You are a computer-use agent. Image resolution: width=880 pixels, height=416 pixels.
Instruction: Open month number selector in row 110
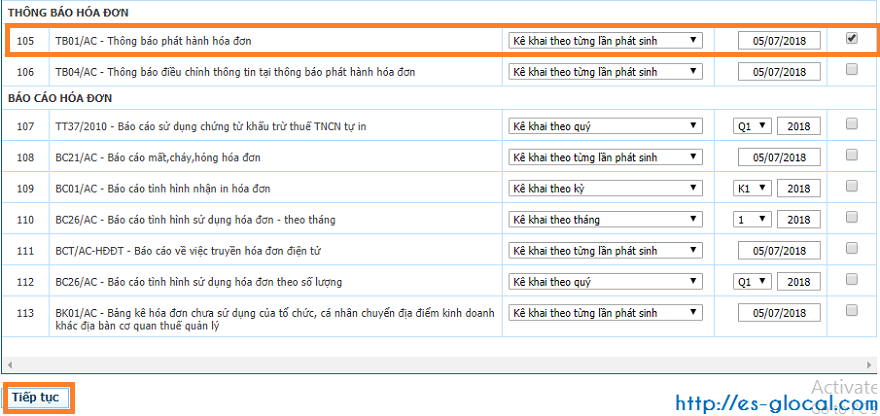coord(752,219)
